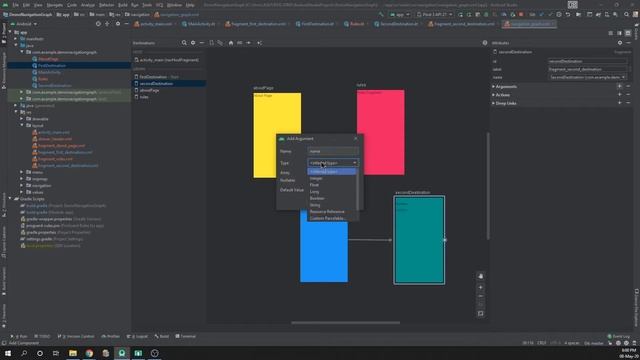Screen dimensions: 640x360
Task: Zoom to fit using canvas bottom icon
Action: (x=480, y=313)
